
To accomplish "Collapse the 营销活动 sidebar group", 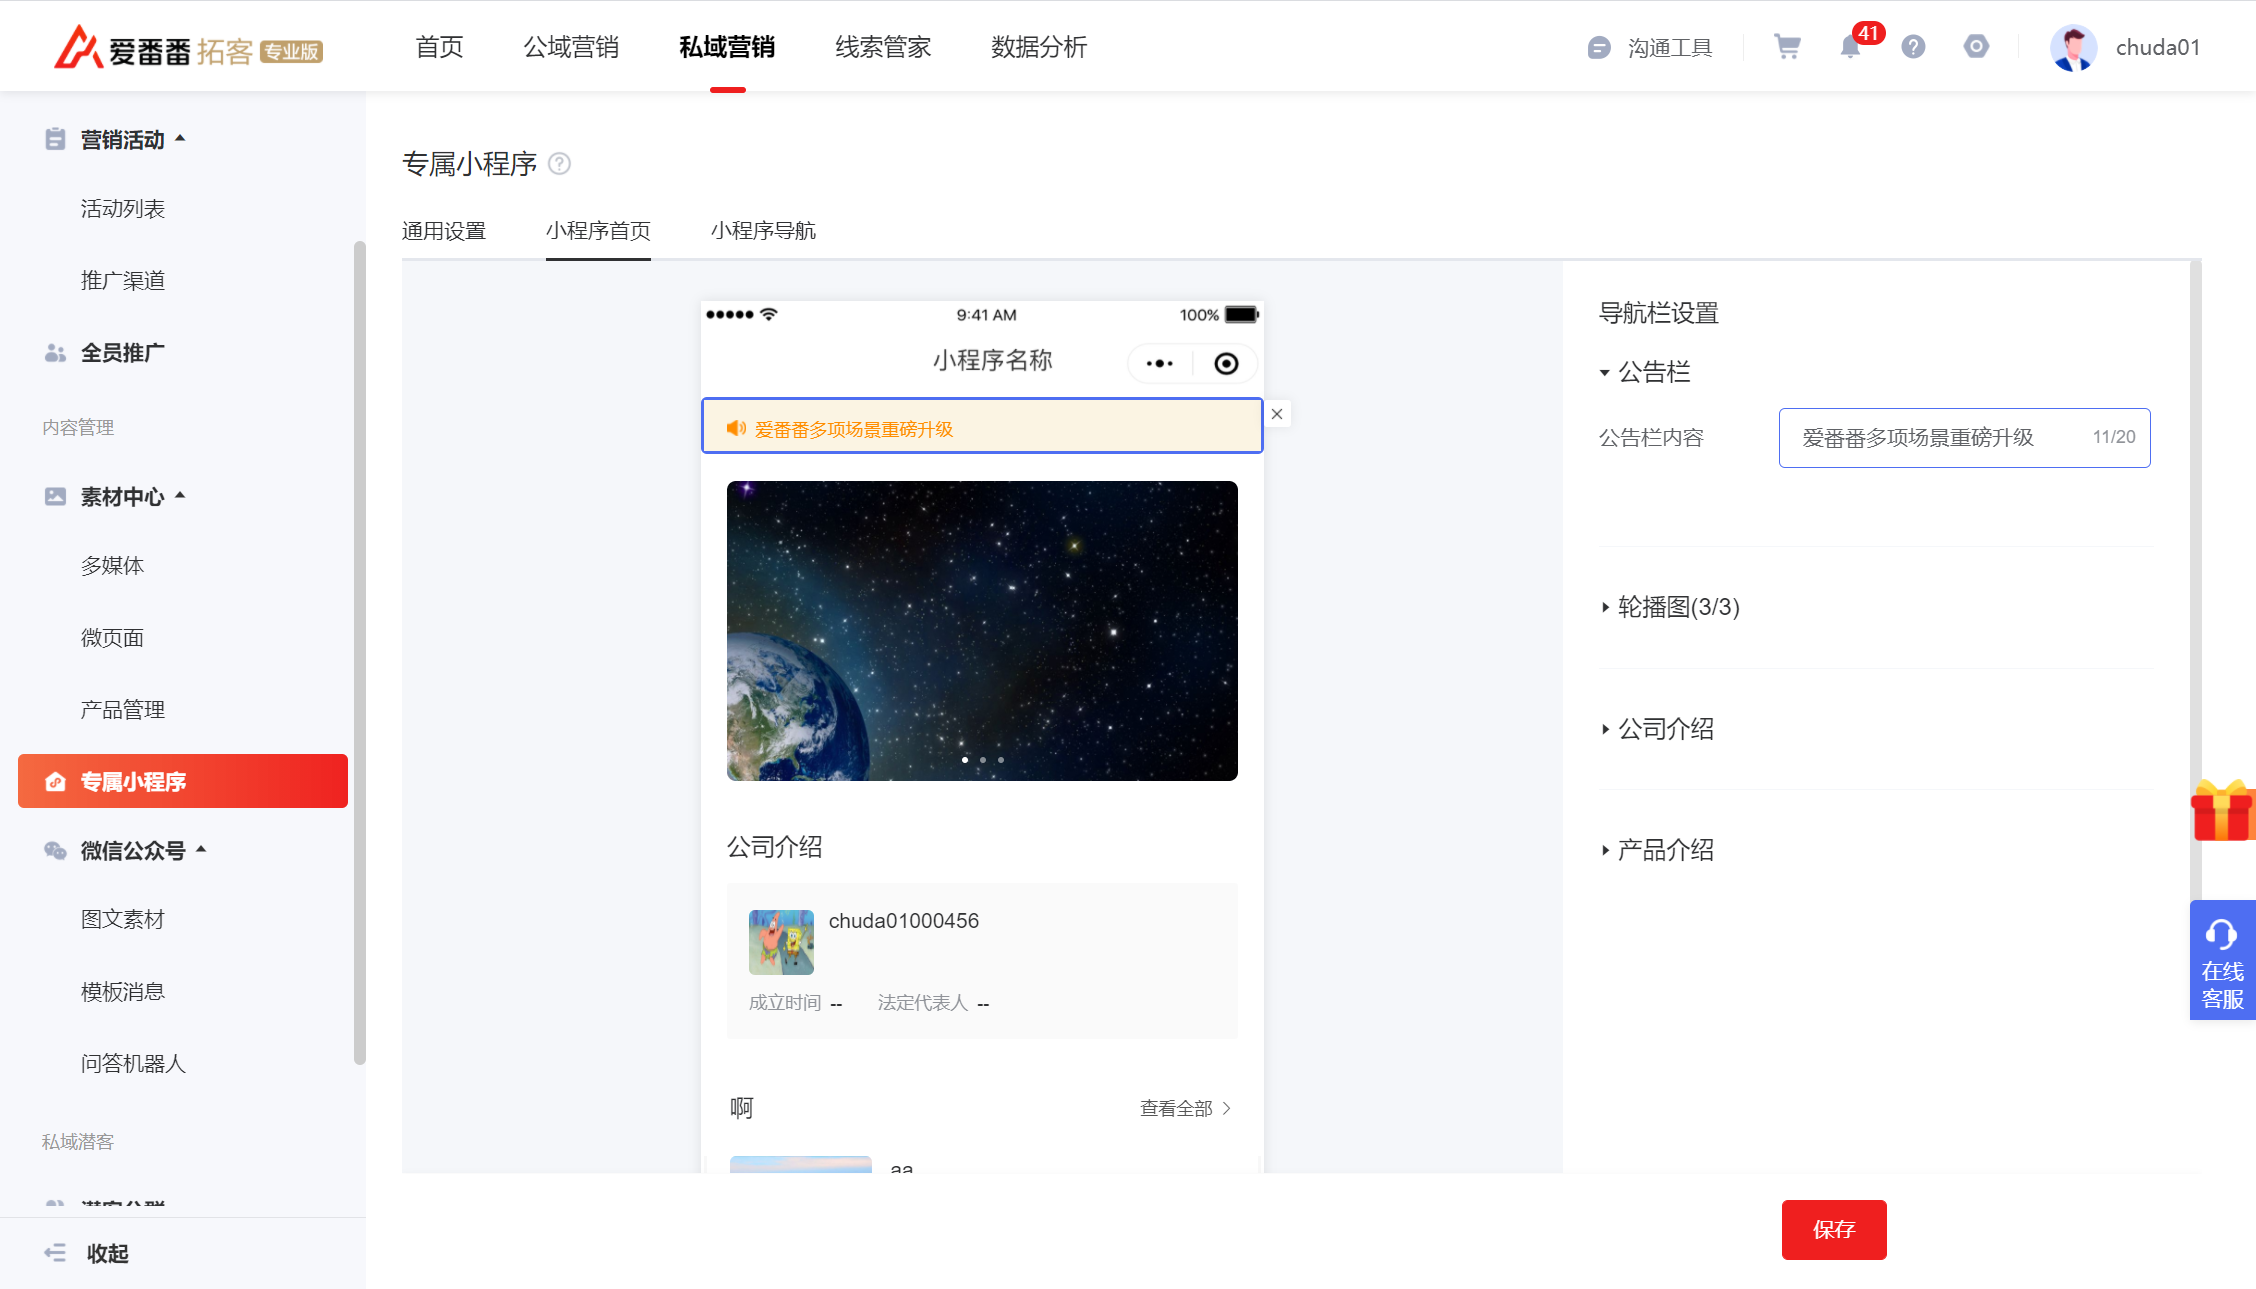I will (x=180, y=138).
